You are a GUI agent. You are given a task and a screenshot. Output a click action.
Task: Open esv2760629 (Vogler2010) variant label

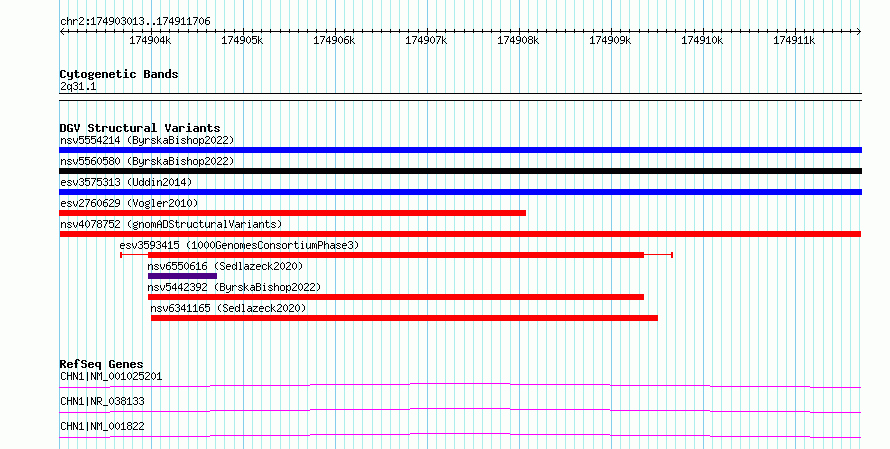tap(129, 203)
